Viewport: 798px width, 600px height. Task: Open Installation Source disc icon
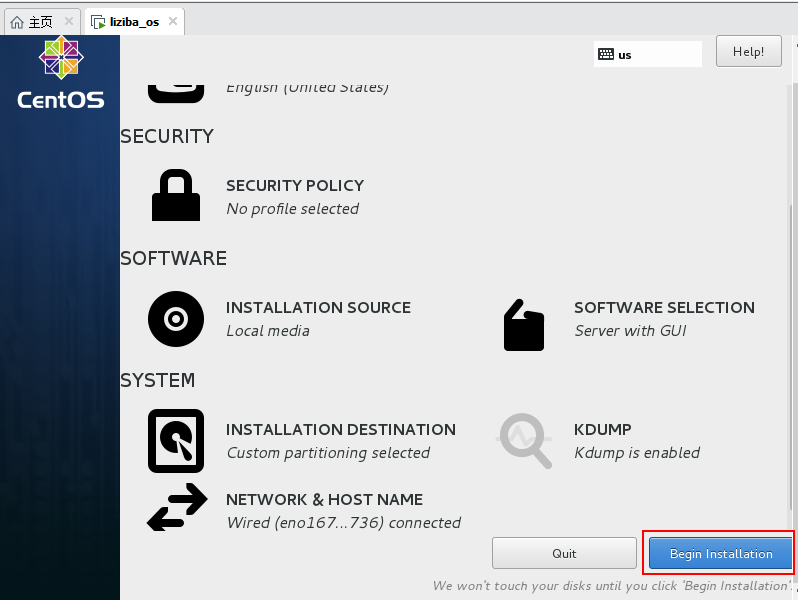pos(176,319)
